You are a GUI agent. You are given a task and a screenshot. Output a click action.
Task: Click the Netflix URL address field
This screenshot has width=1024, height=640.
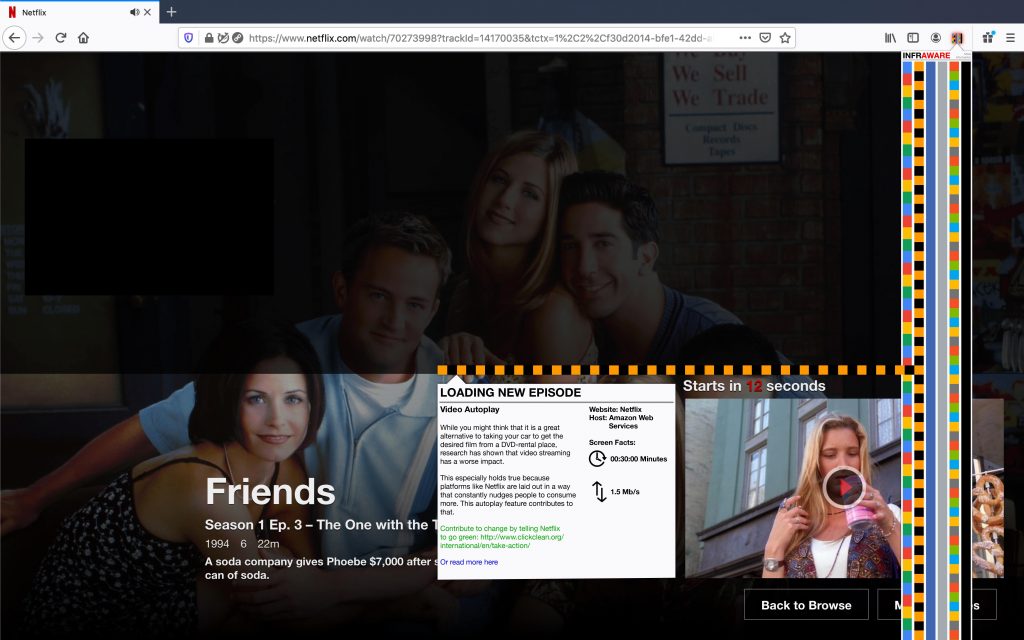click(480, 38)
